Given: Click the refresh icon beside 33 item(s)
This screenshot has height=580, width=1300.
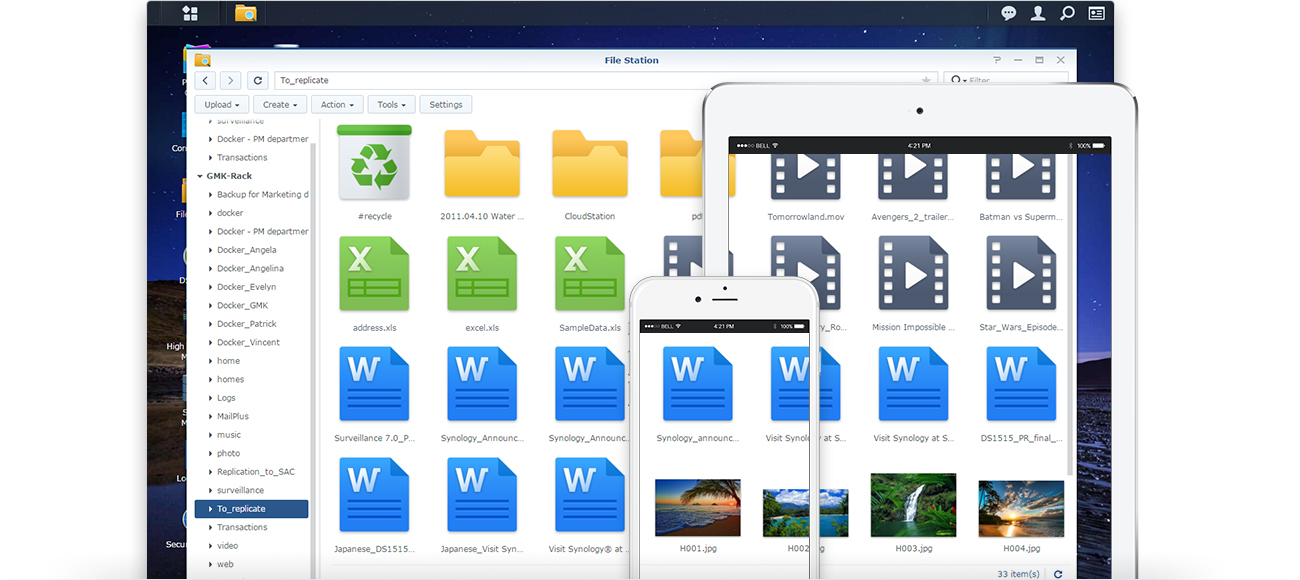Looking at the screenshot, I should [x=1058, y=574].
